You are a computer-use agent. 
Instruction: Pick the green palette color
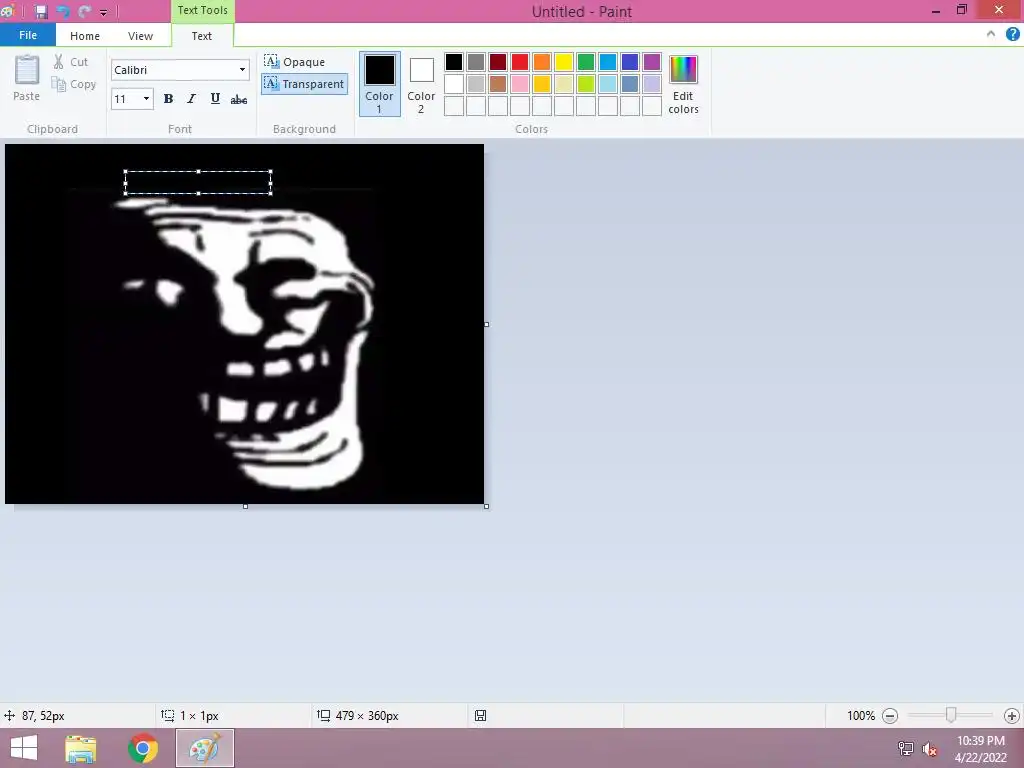click(x=586, y=62)
